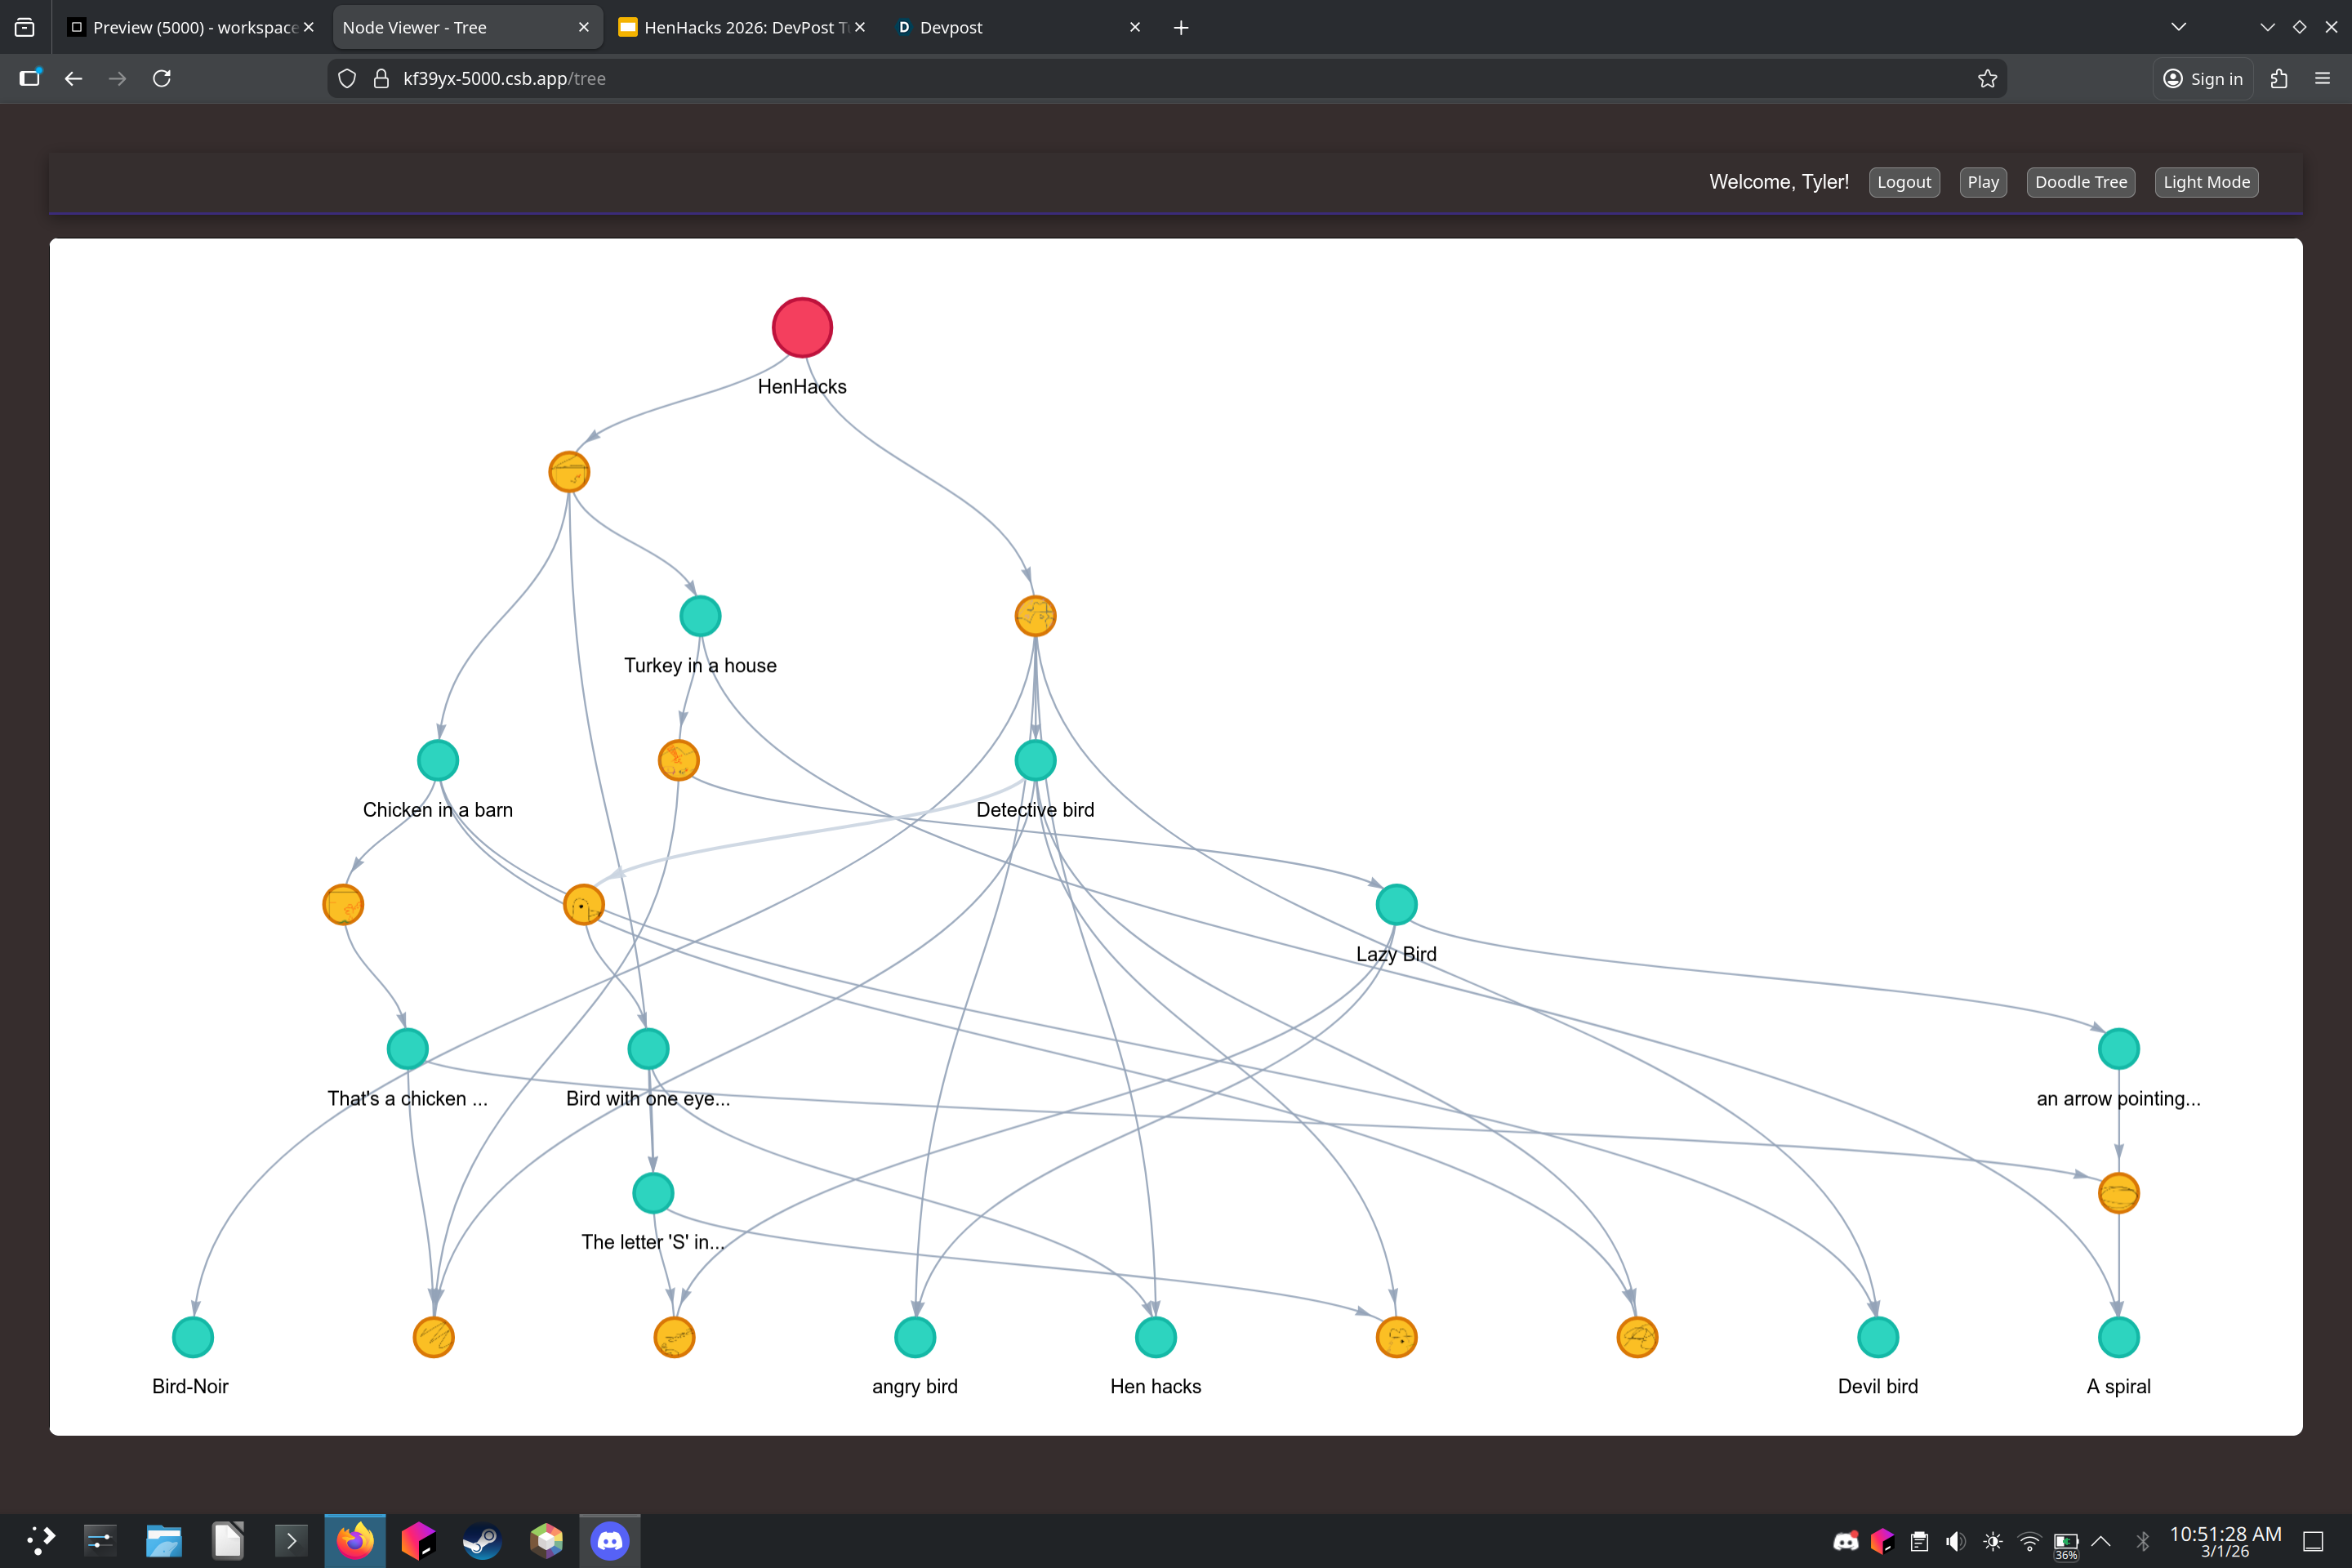The image size is (2352, 1568).
Task: Toggle Wi-Fi network tray icon
Action: [2029, 1541]
